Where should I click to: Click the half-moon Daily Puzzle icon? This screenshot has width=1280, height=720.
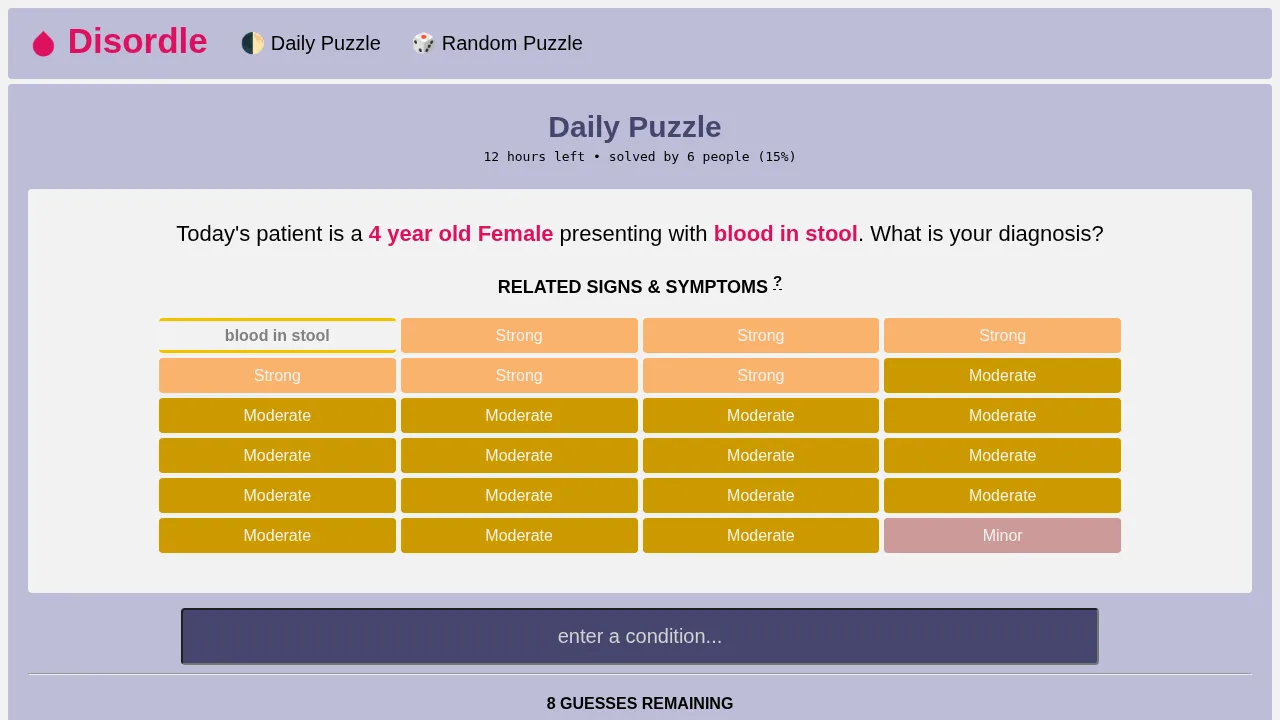(x=253, y=43)
